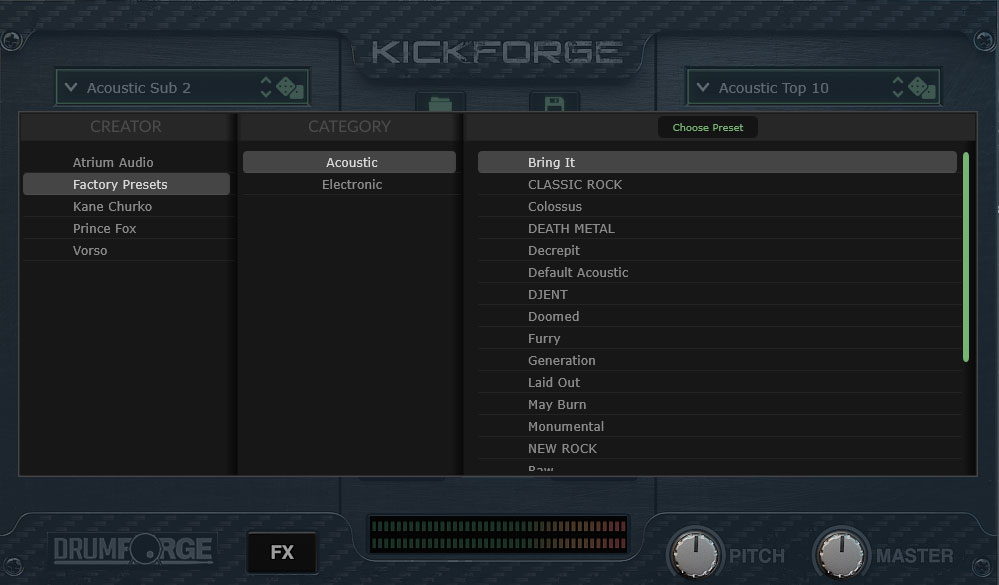Choose the Electronic category
999x585 pixels.
(x=349, y=184)
